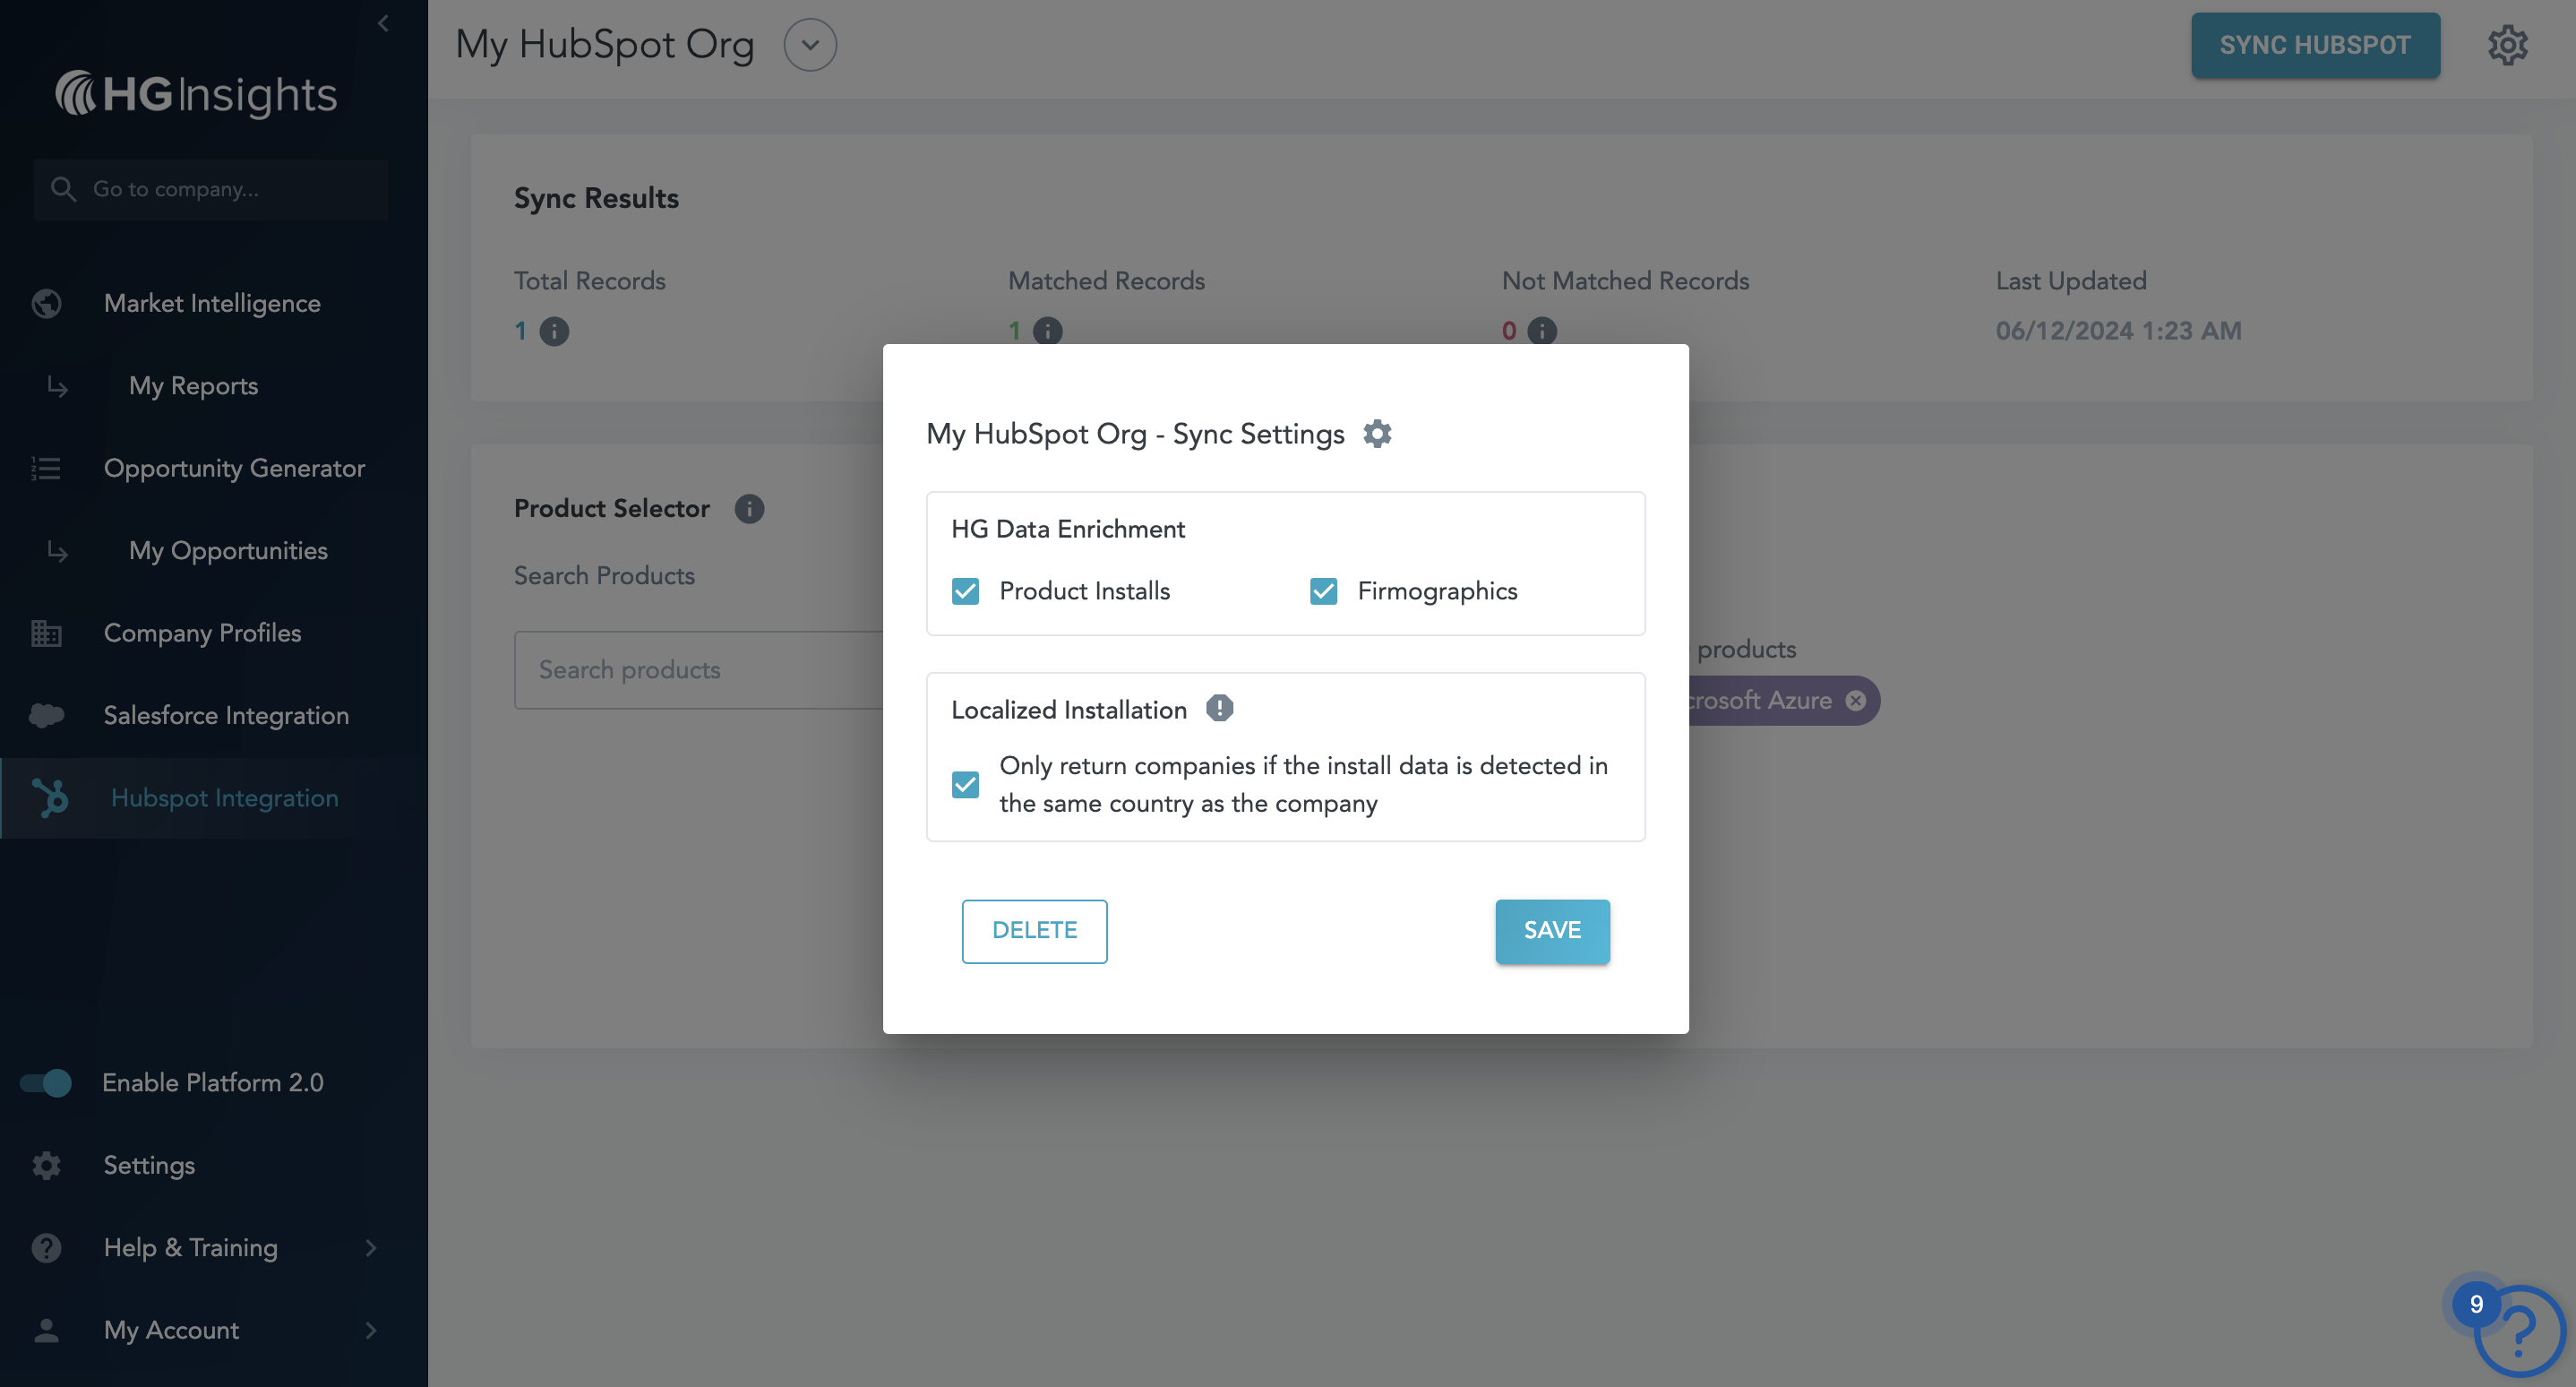
Task: Open the My HubSpot Org dropdown
Action: click(809, 45)
